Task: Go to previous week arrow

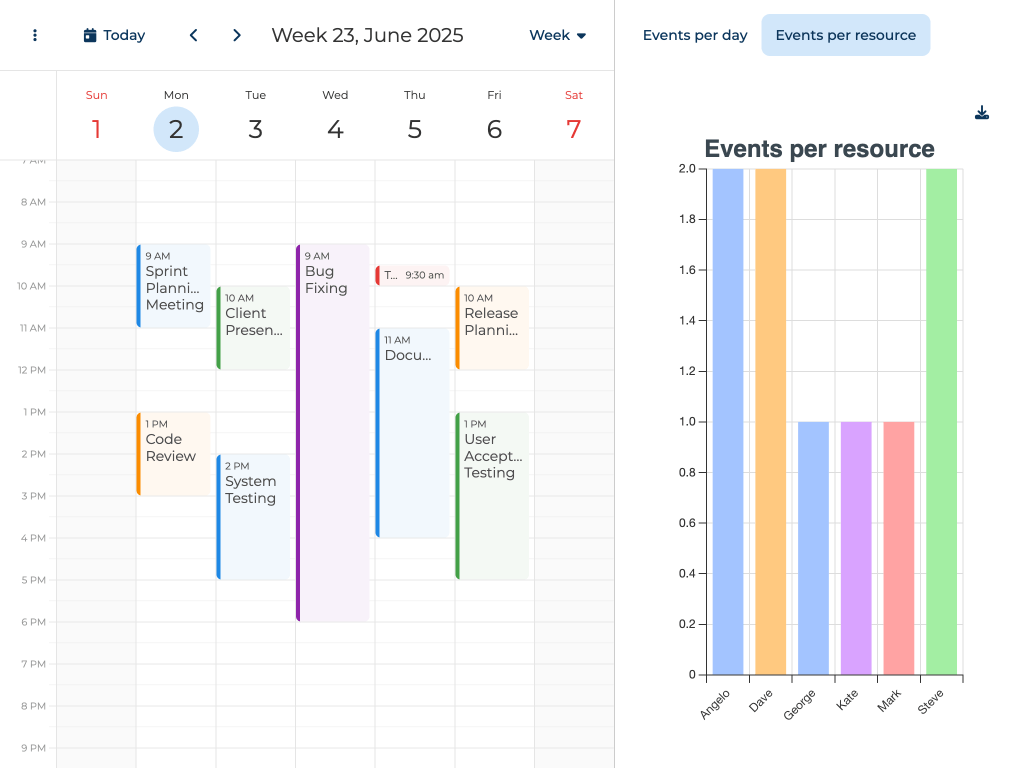Action: coord(193,35)
